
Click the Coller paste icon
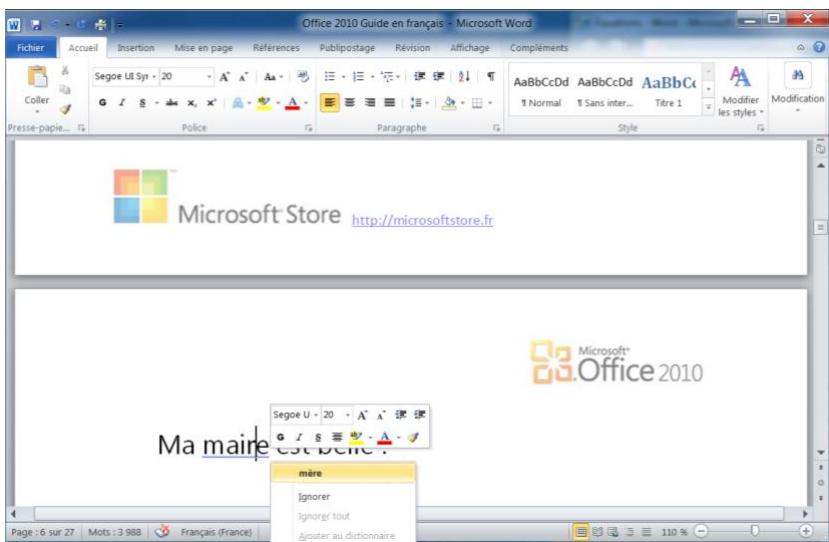(37, 77)
